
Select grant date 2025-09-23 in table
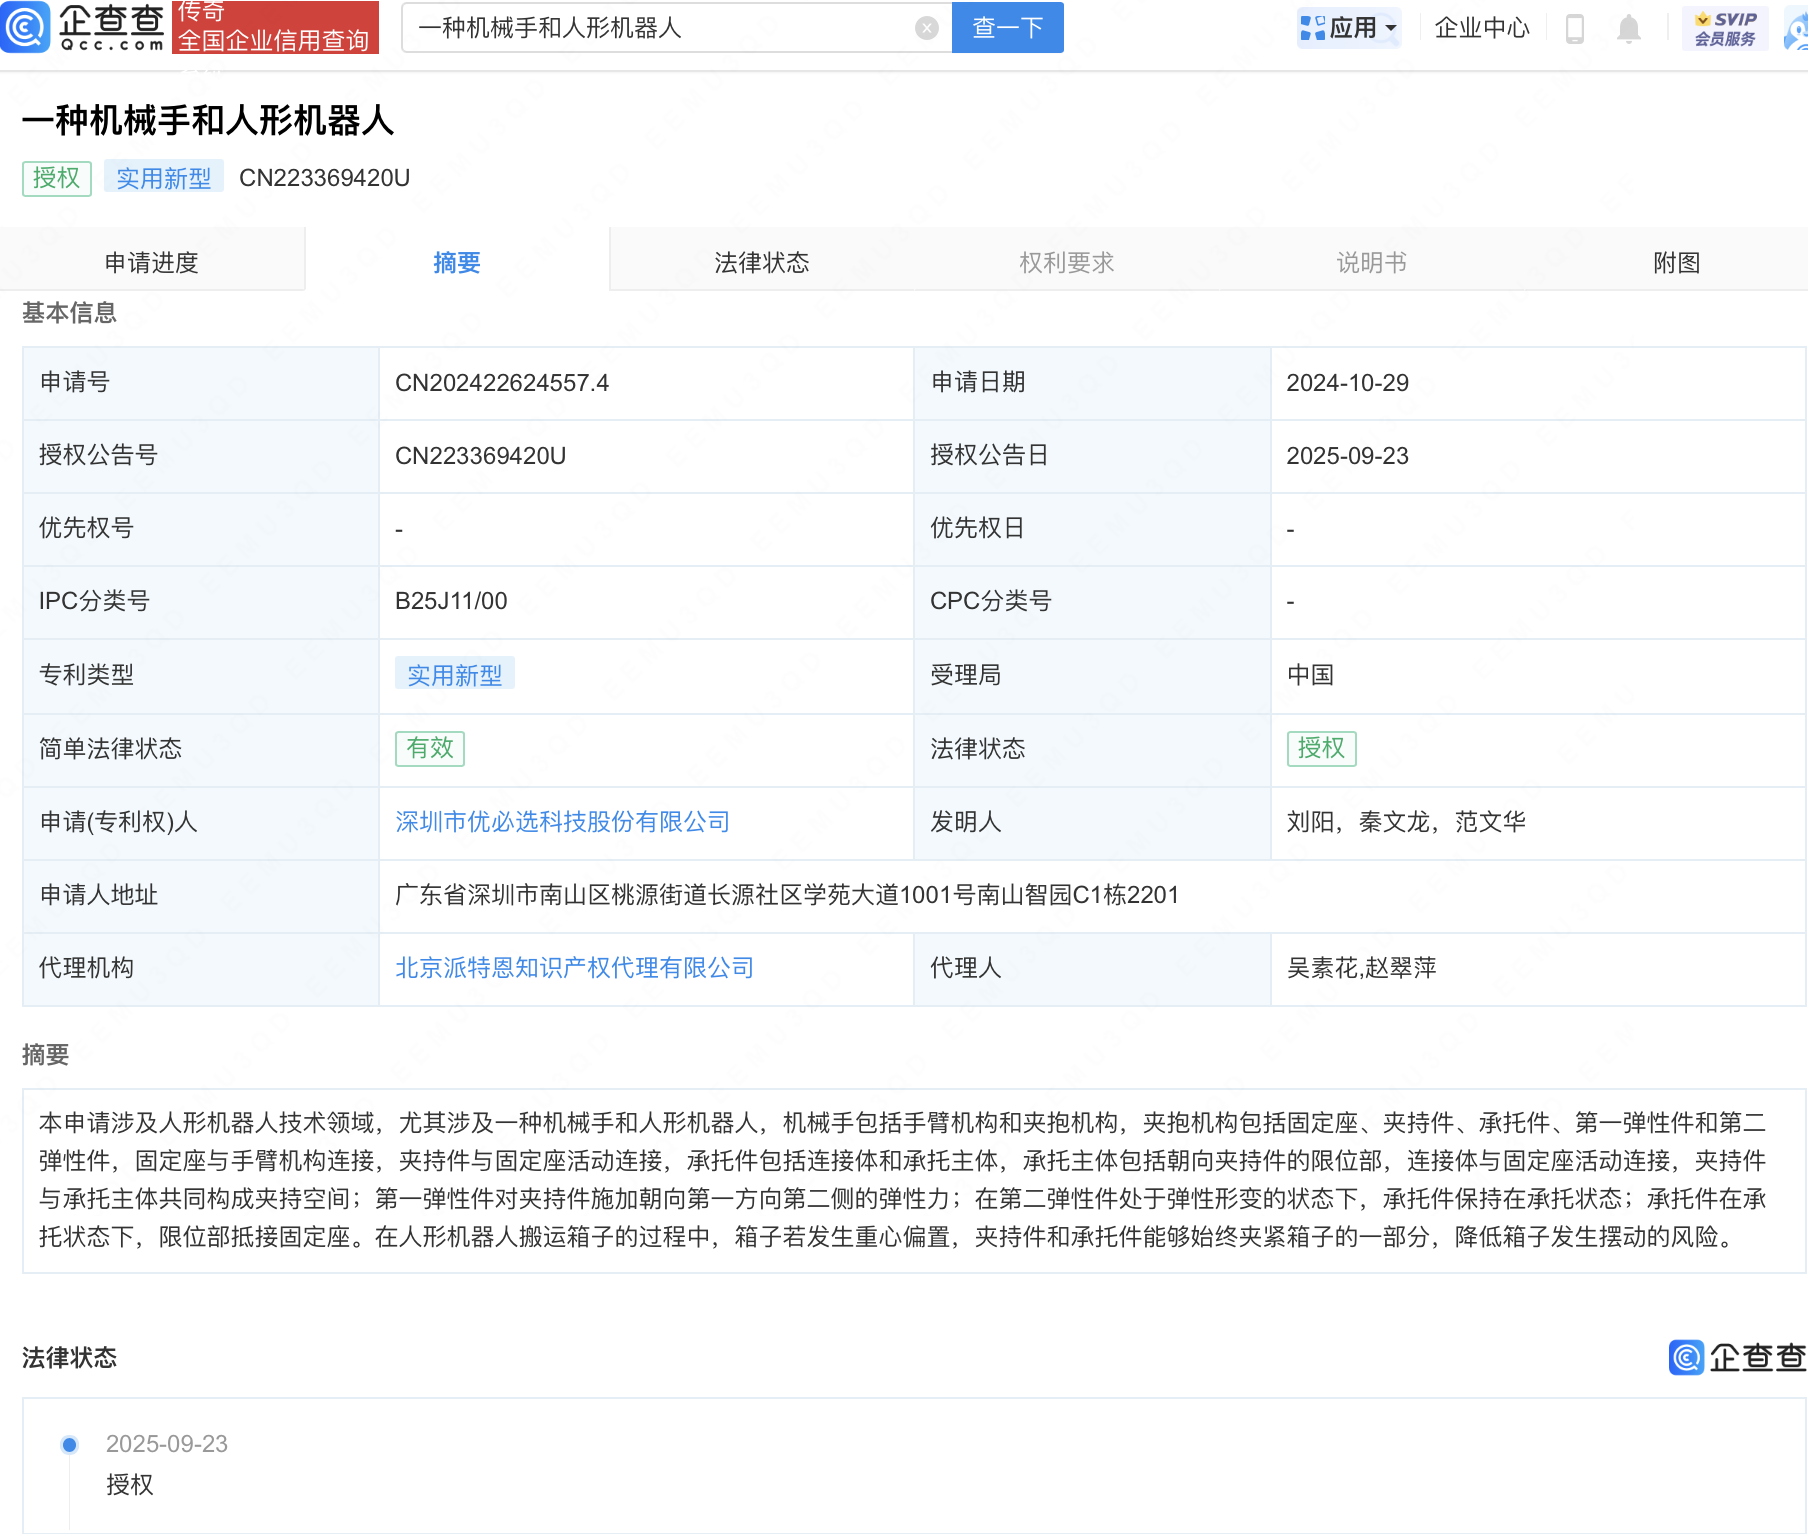1348,456
